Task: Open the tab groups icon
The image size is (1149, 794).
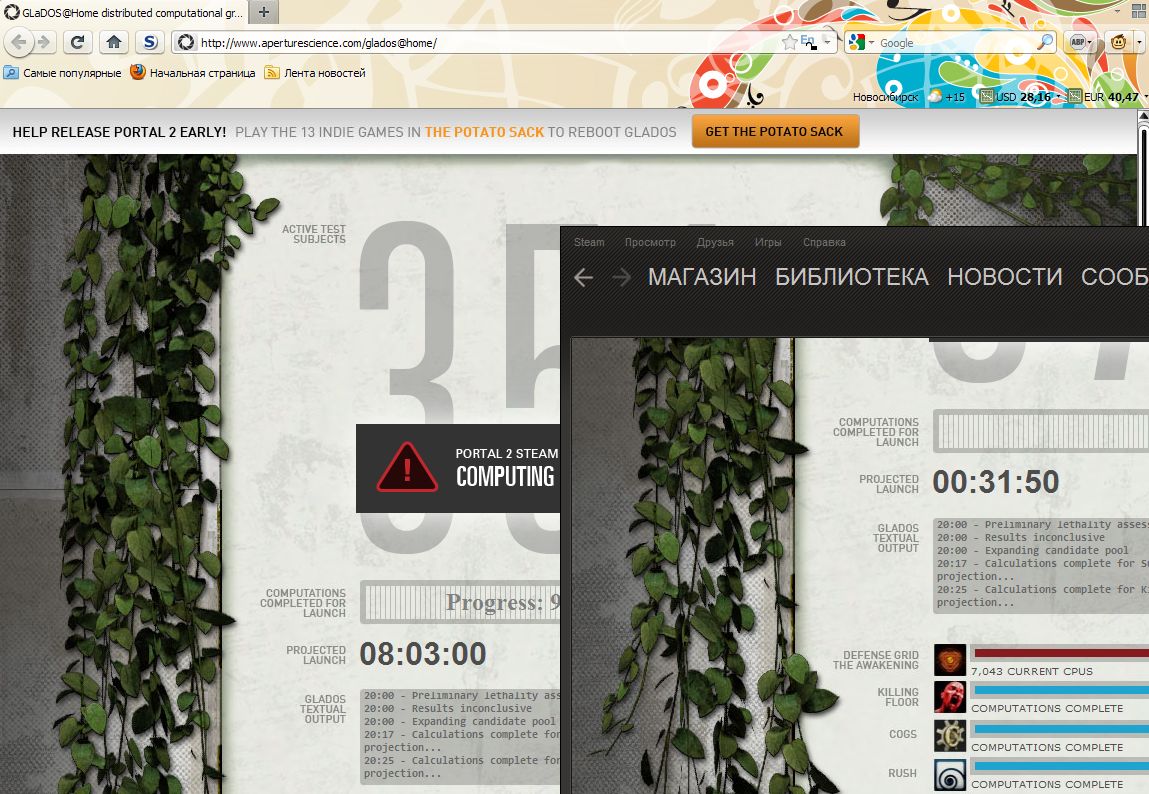Action: tap(1139, 12)
